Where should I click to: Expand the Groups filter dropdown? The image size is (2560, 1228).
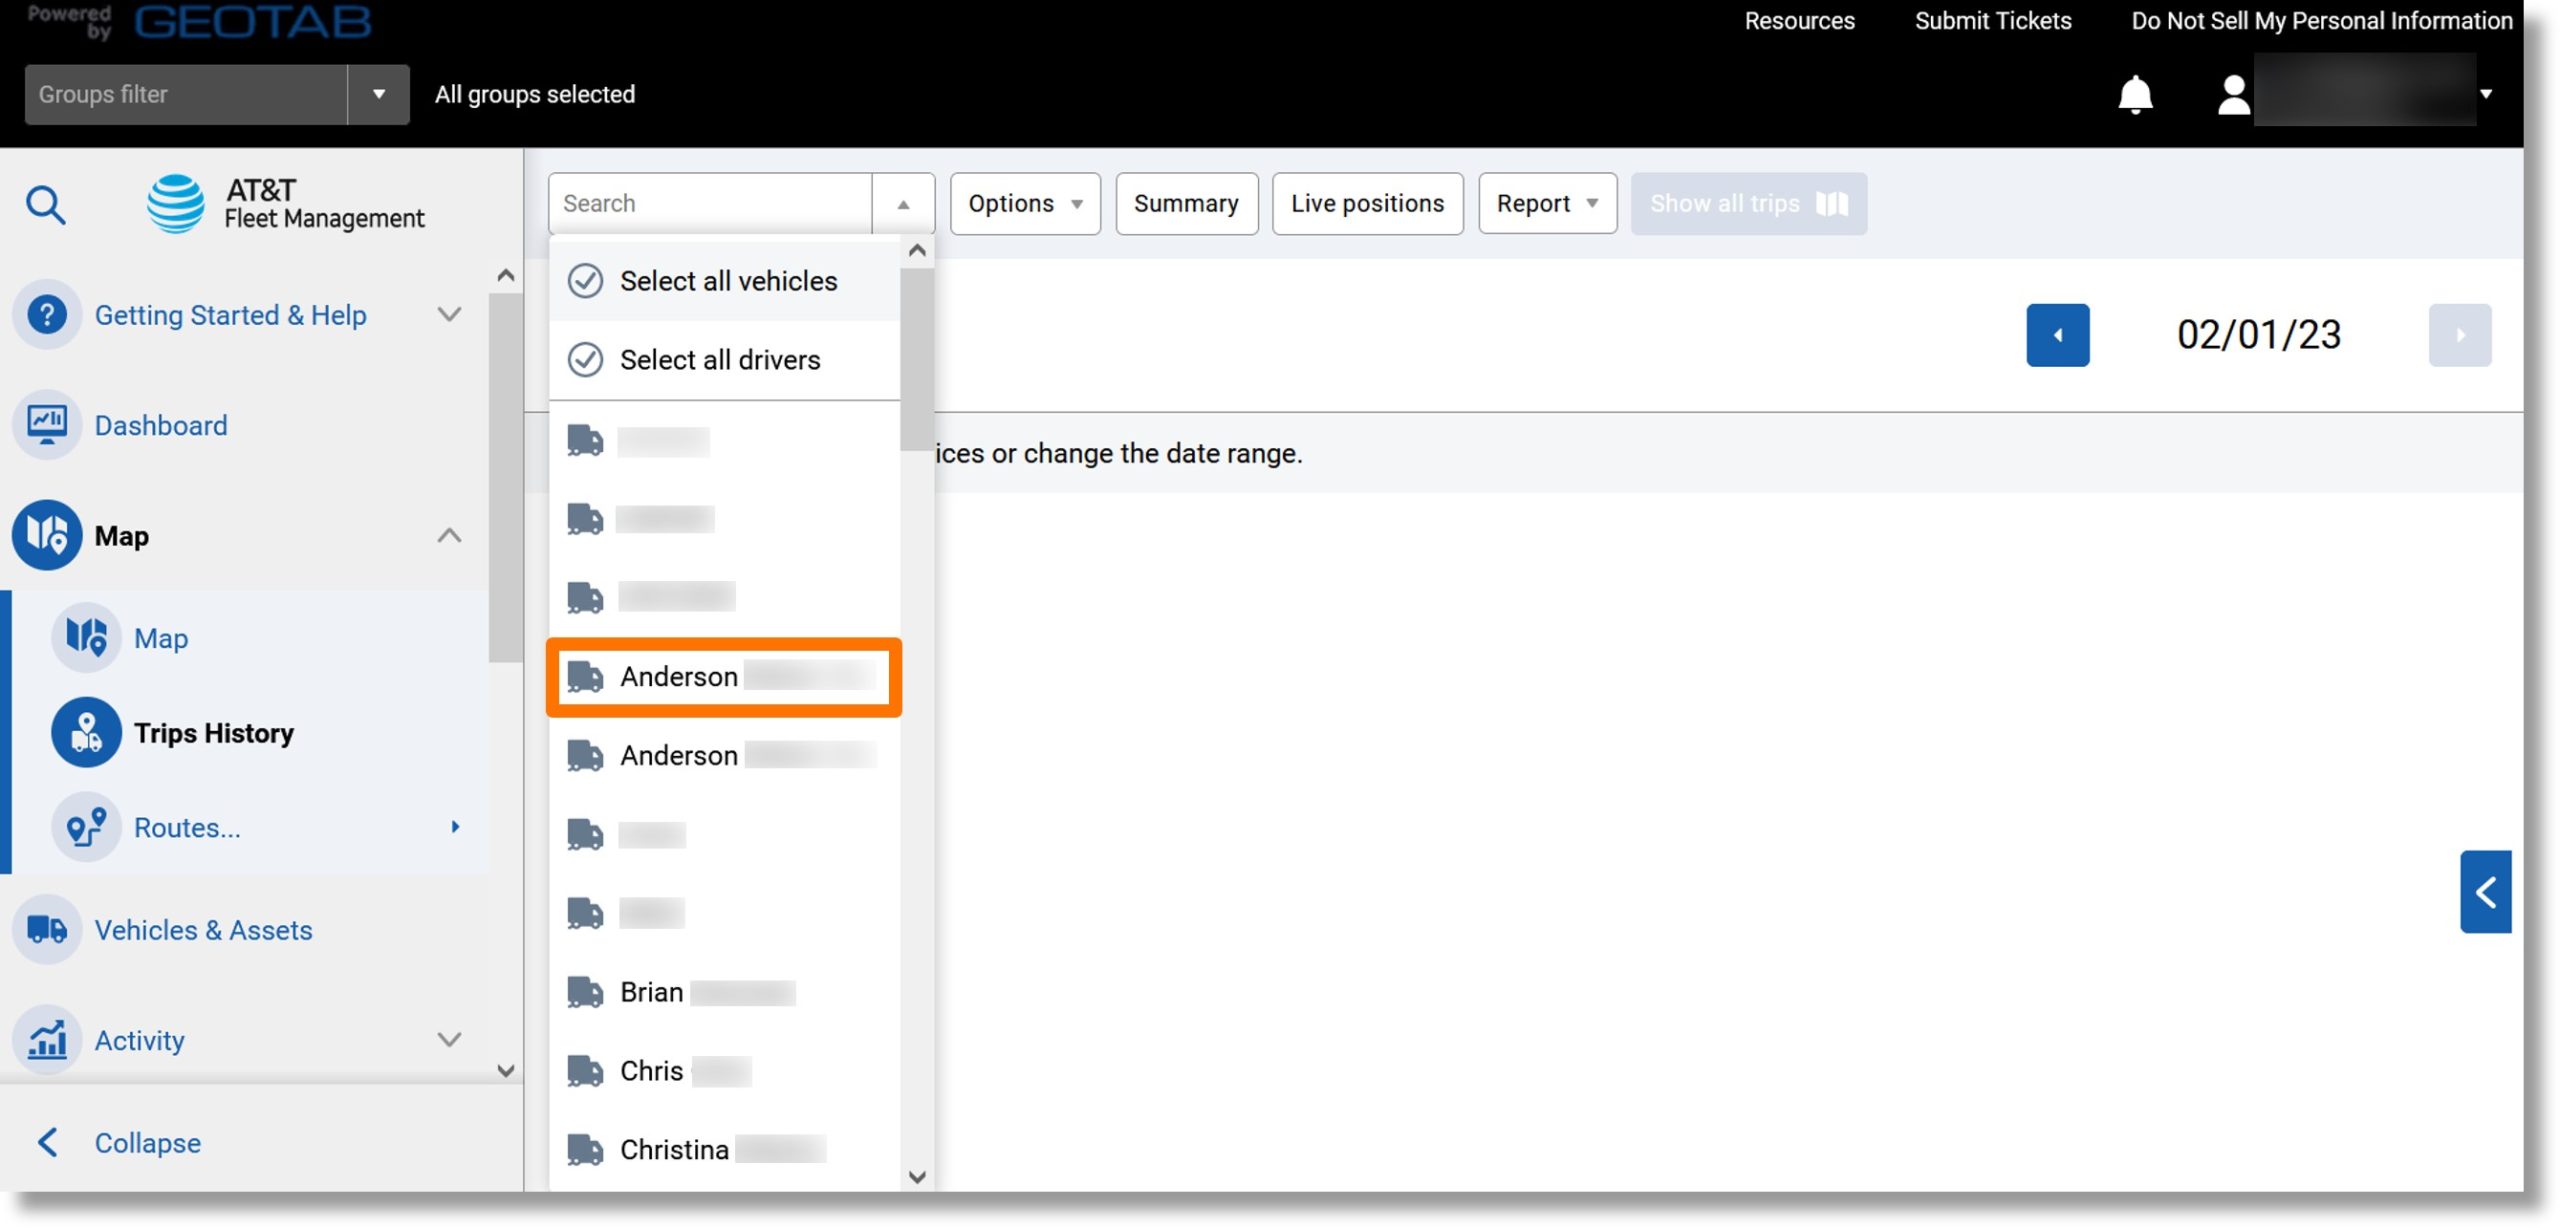tap(377, 93)
